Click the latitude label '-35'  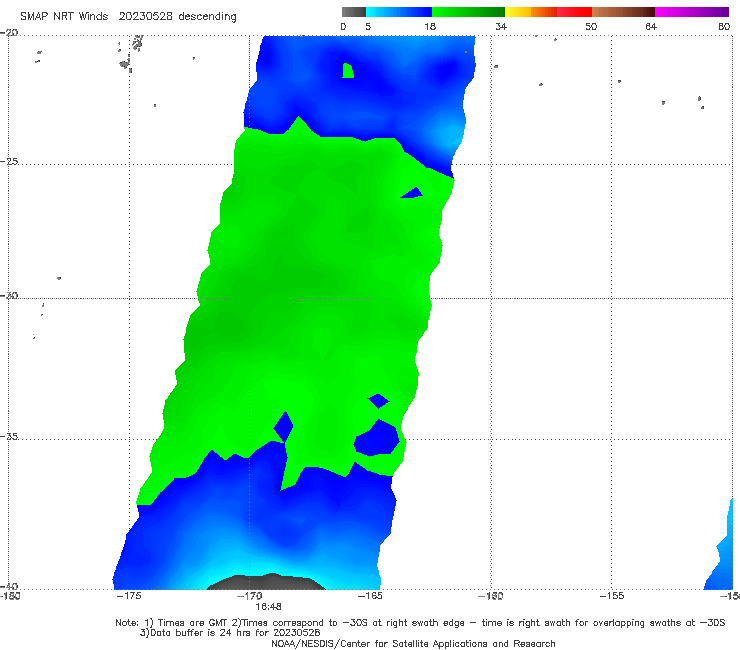[x=9, y=437]
